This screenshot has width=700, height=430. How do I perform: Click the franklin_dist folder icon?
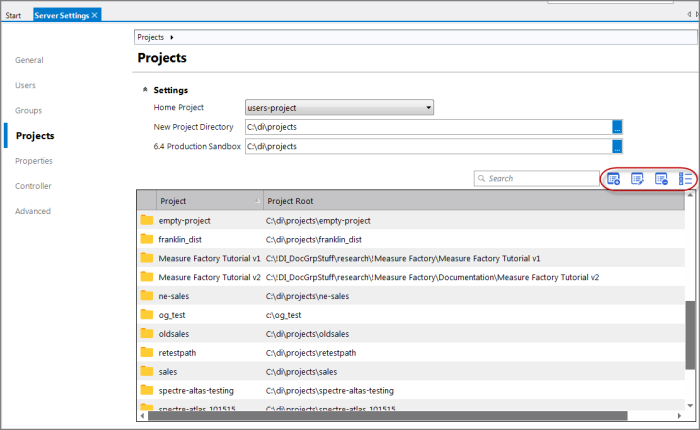click(x=146, y=239)
